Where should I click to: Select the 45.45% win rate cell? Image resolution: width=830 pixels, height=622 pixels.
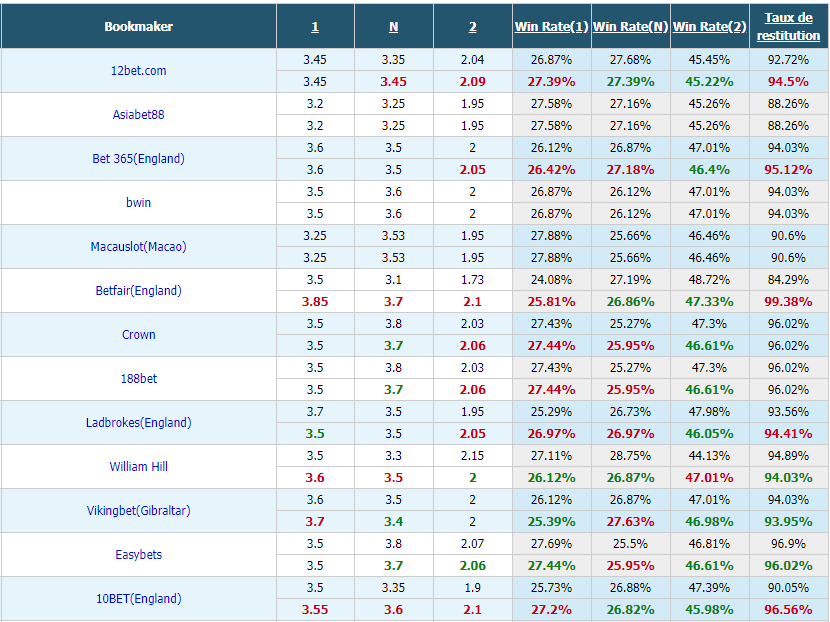(709, 59)
